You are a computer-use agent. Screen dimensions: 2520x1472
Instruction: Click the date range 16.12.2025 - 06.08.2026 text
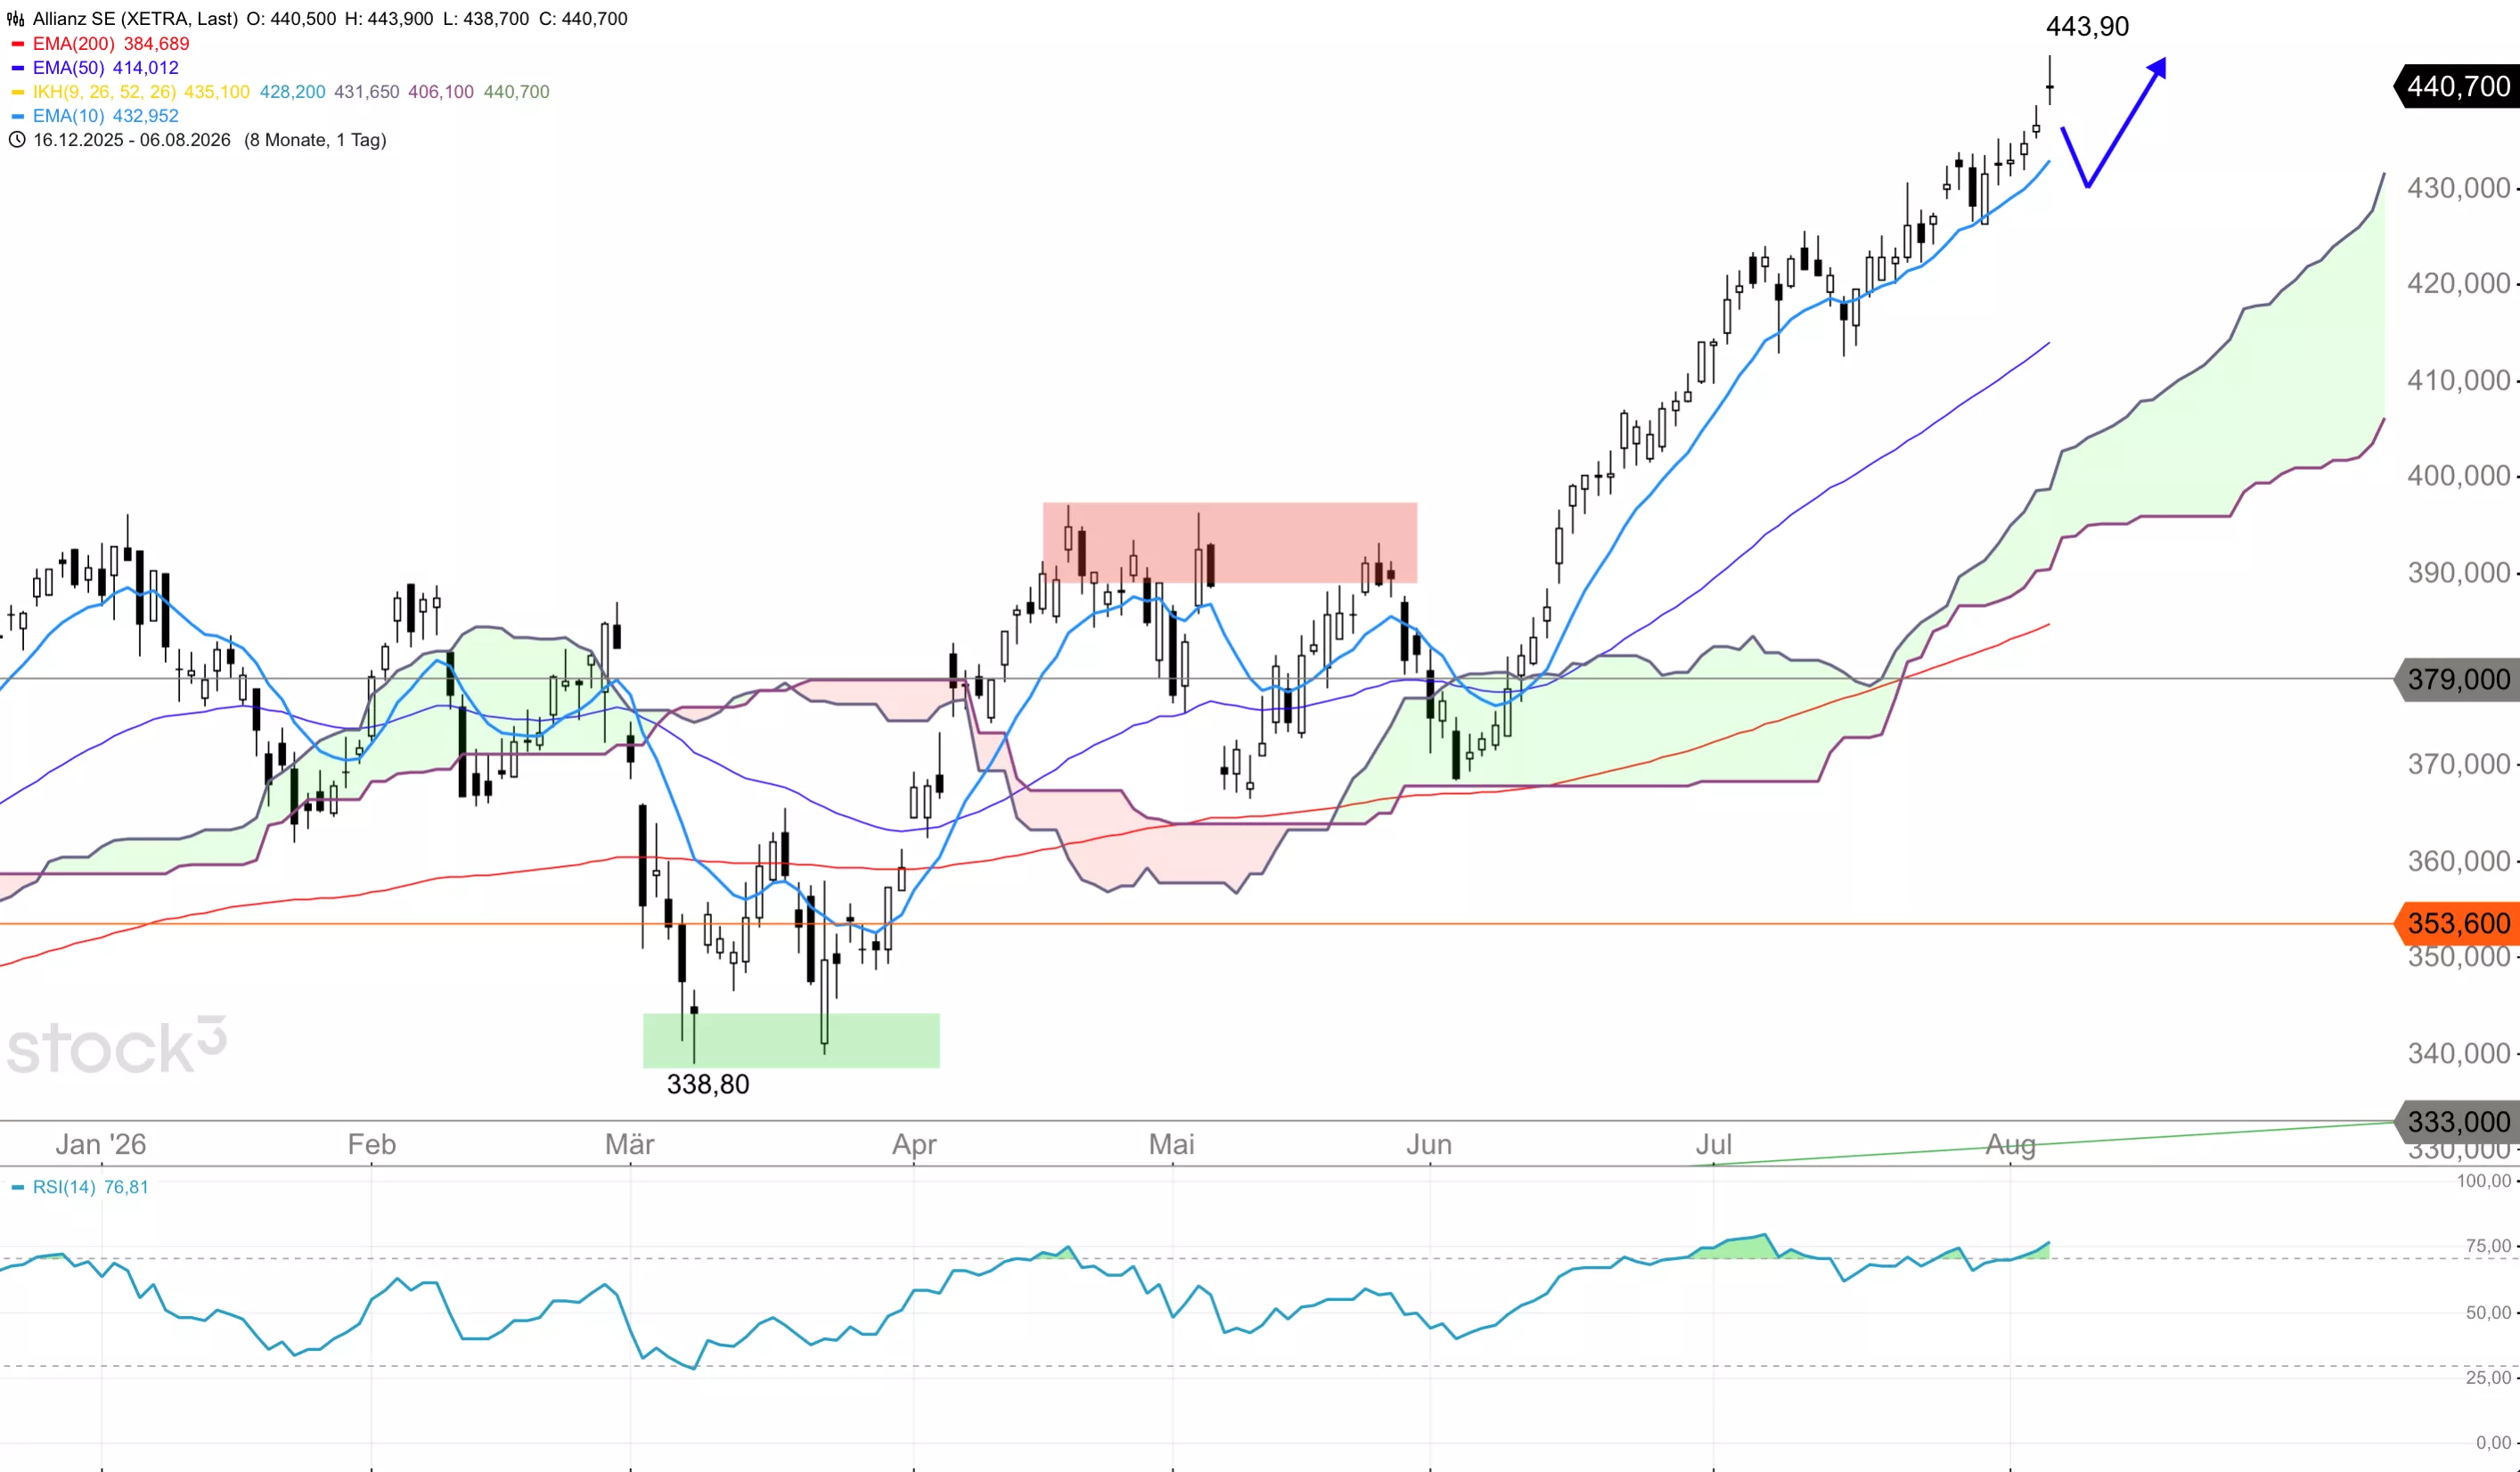click(x=132, y=140)
